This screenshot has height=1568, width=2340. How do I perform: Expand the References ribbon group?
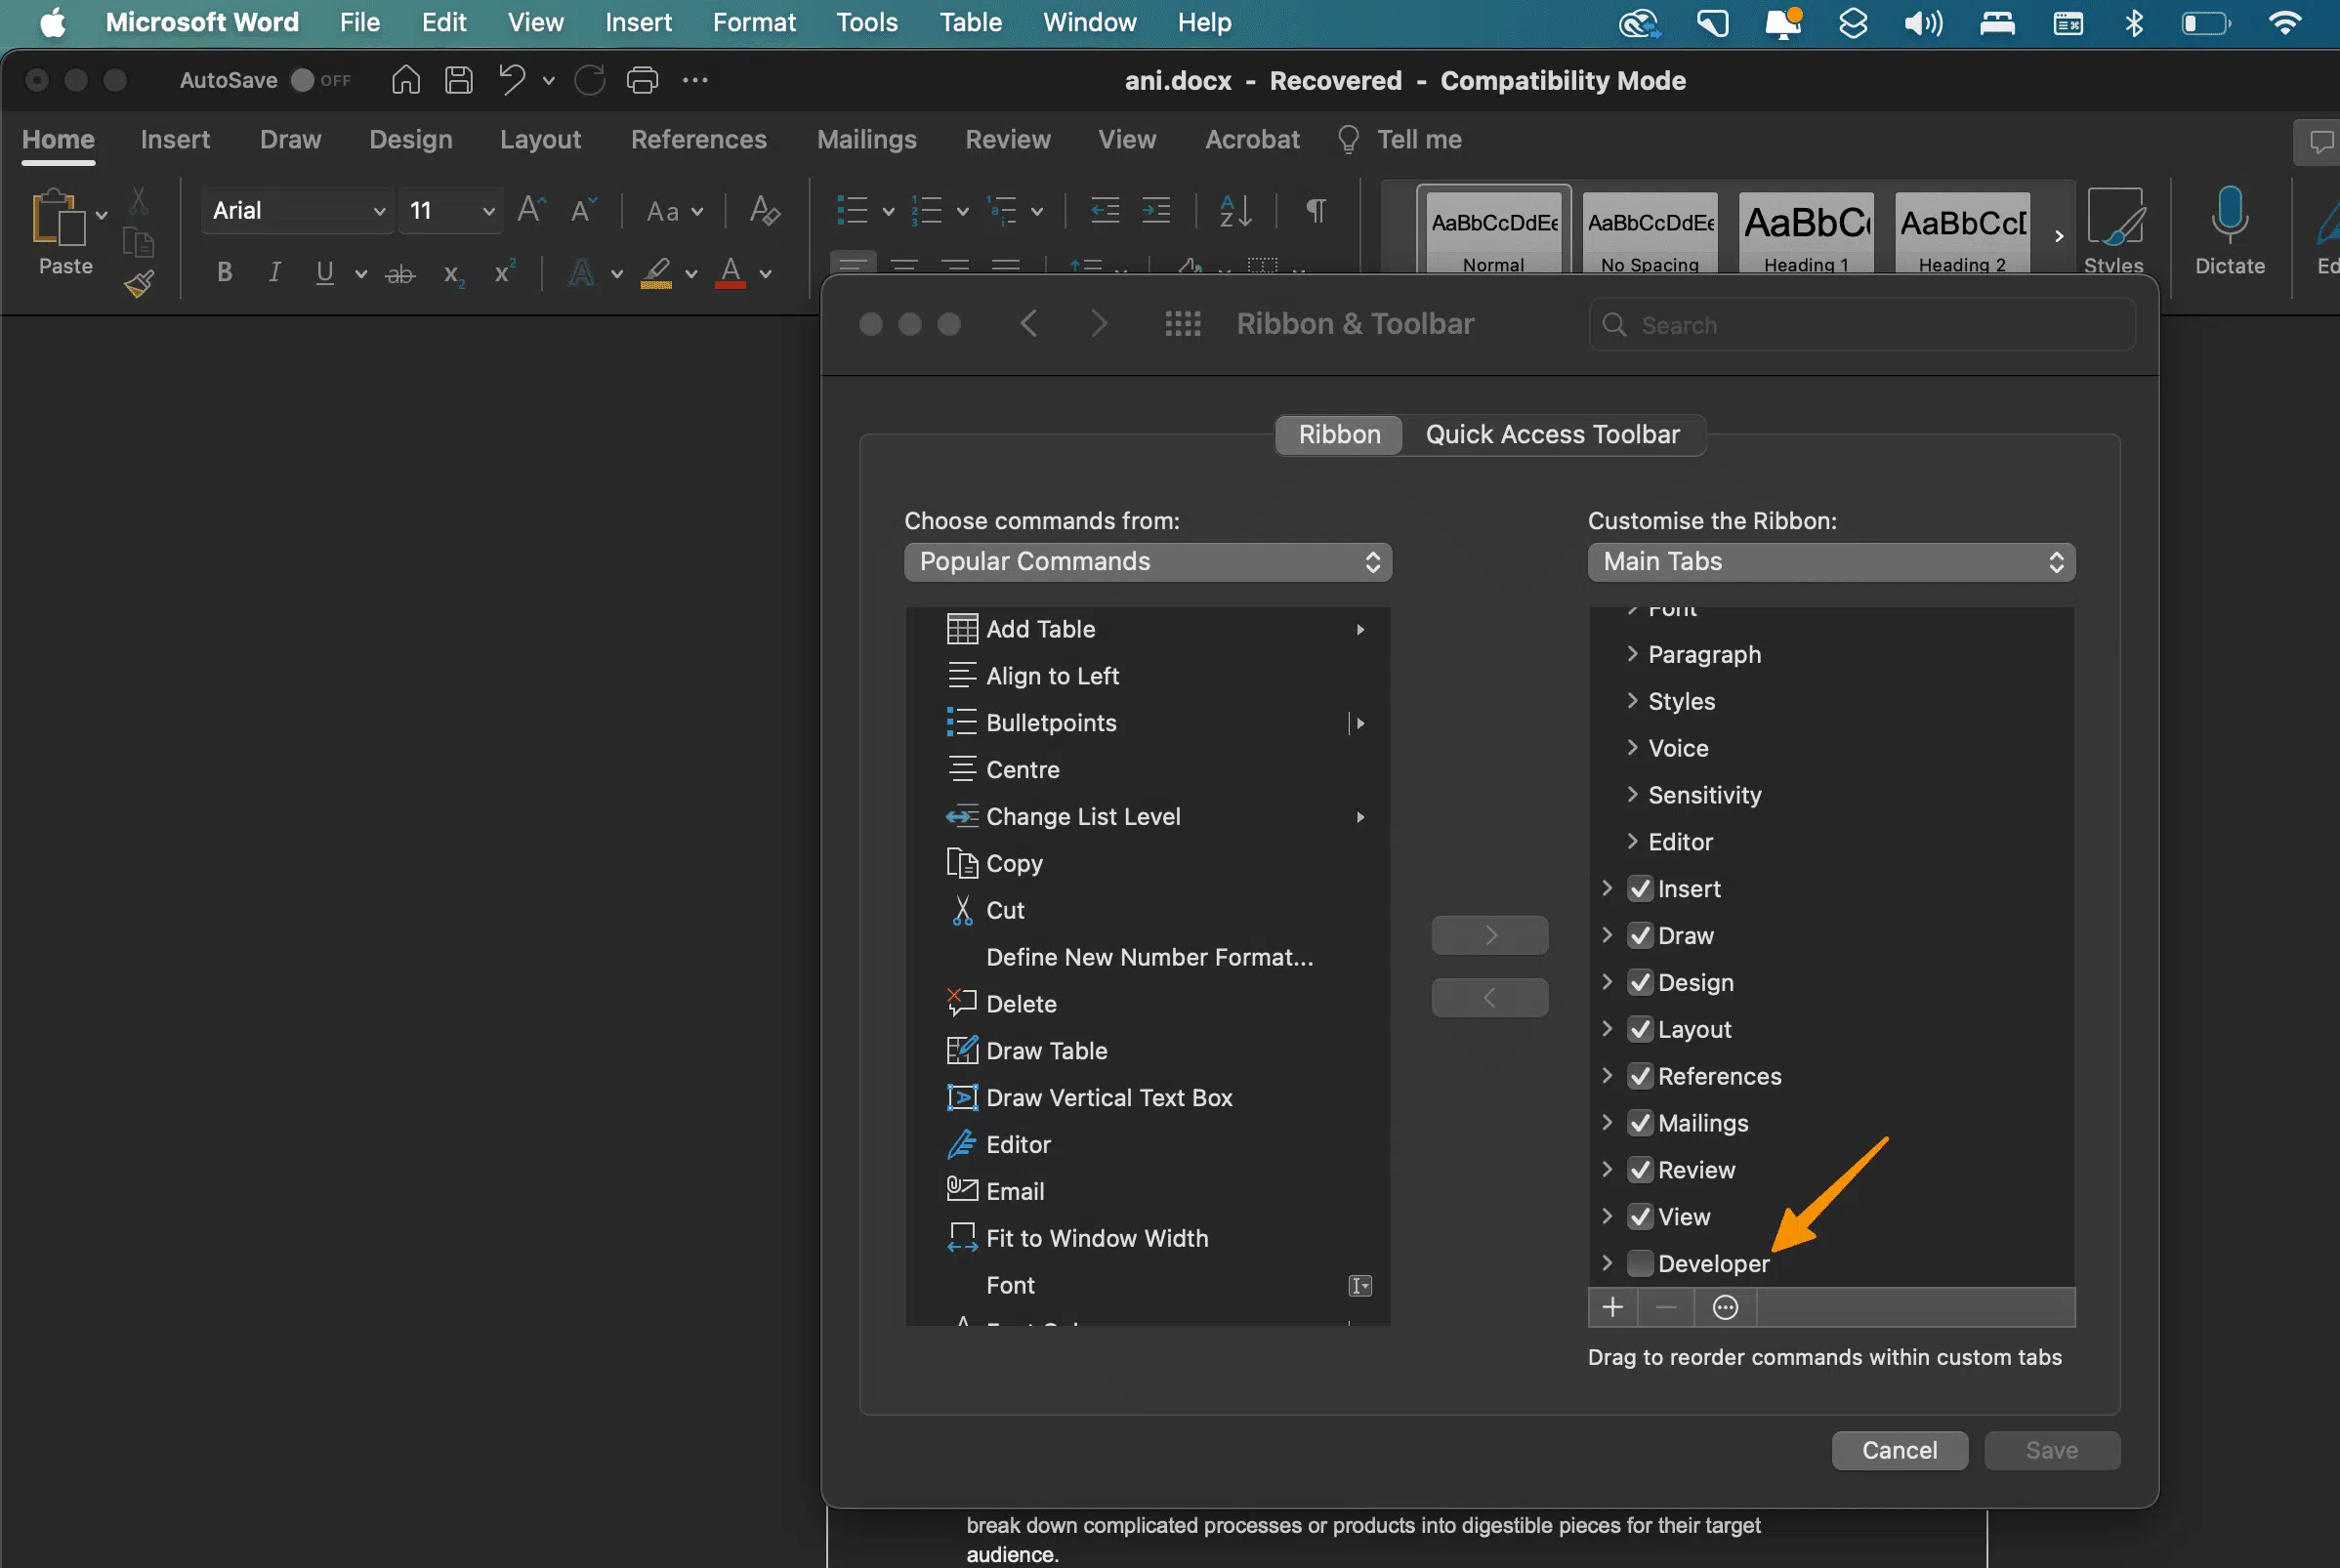tap(1605, 1076)
